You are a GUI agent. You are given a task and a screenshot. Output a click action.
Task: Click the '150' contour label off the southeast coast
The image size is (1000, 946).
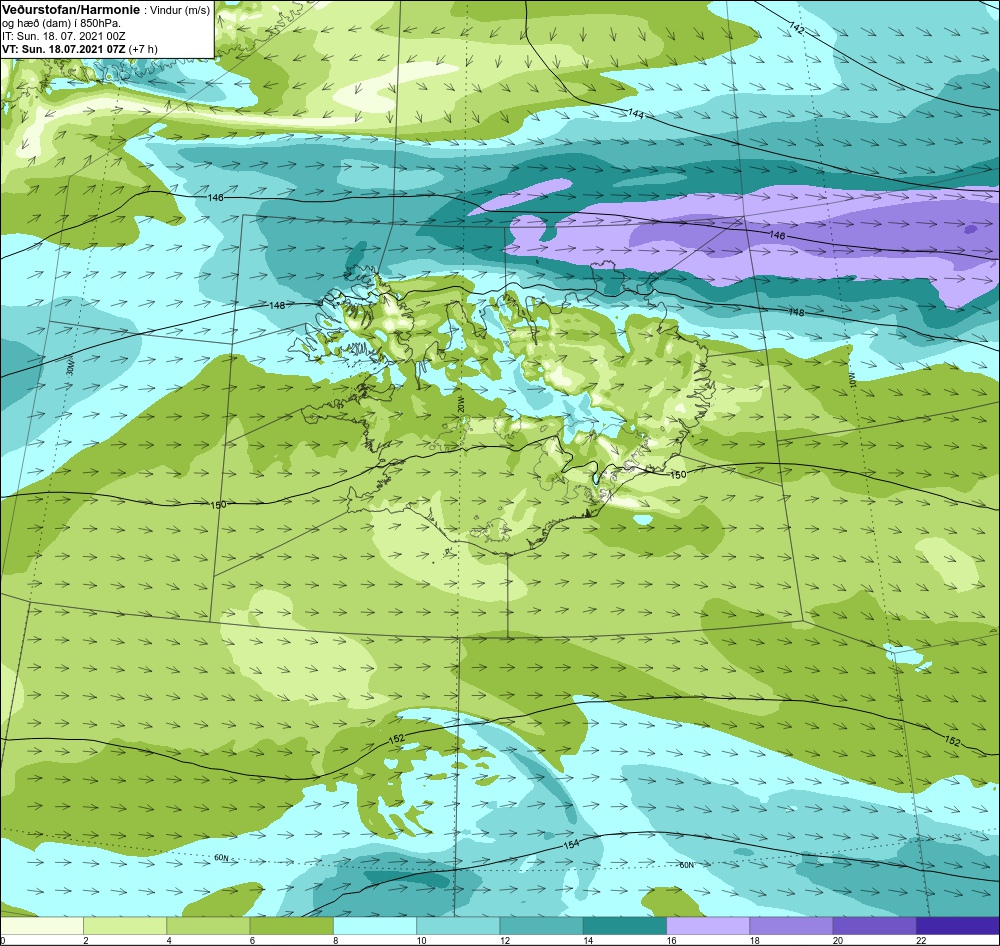click(678, 475)
